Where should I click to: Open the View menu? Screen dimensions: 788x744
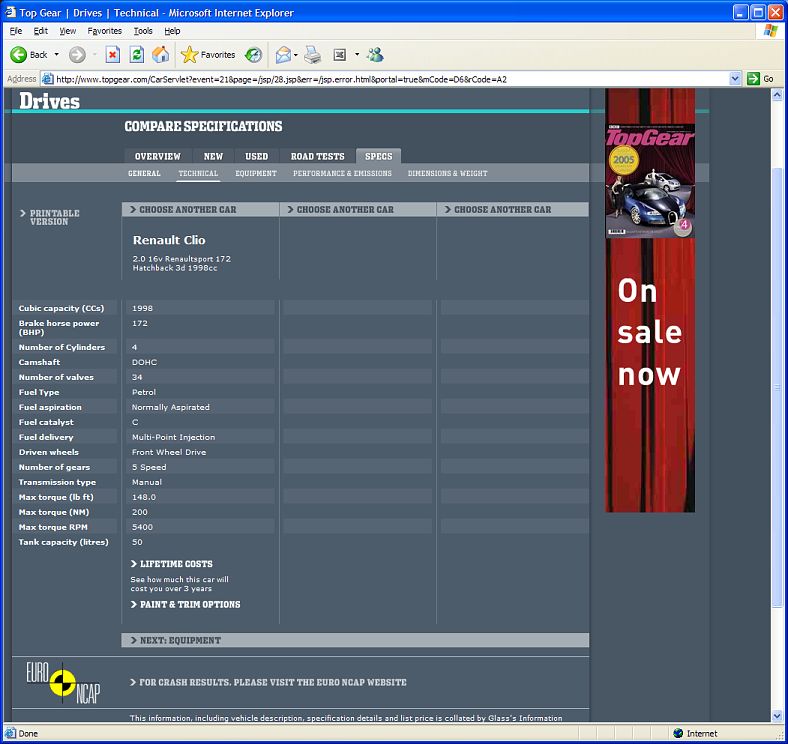click(67, 31)
